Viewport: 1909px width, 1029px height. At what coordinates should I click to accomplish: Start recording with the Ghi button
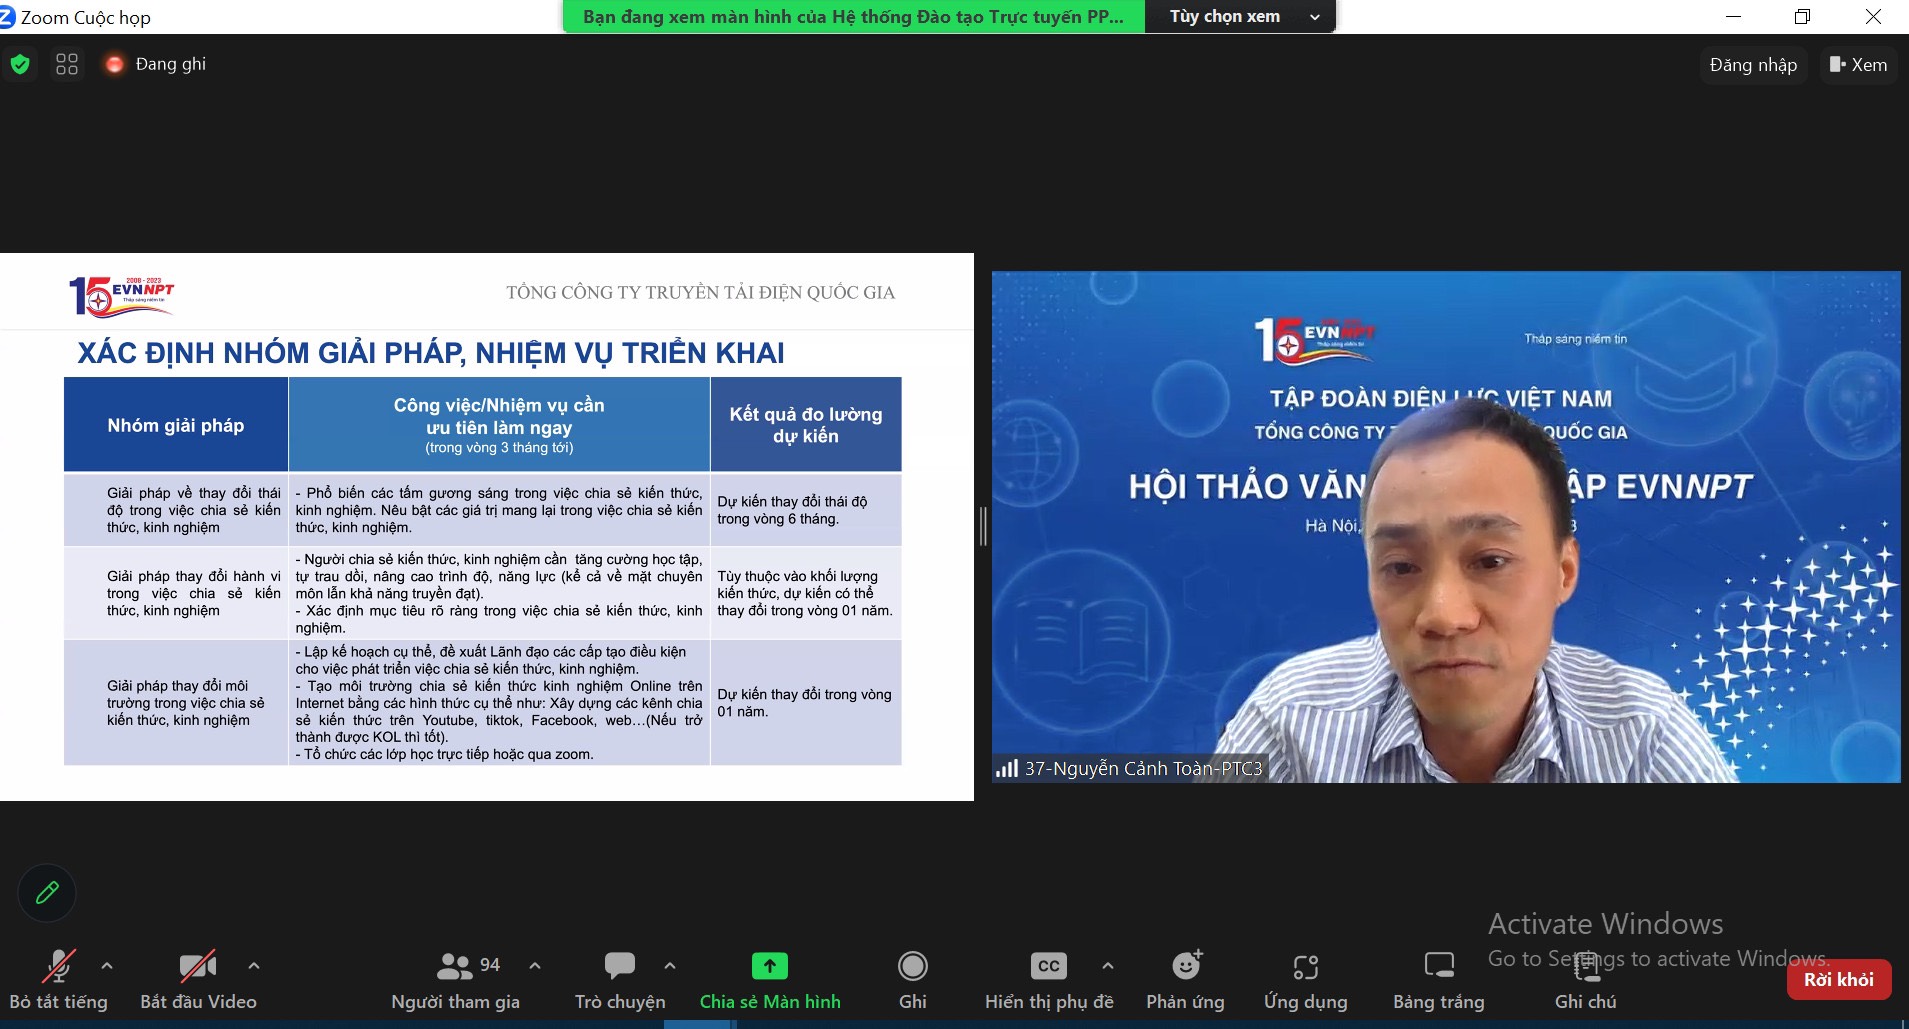pyautogui.click(x=912, y=981)
